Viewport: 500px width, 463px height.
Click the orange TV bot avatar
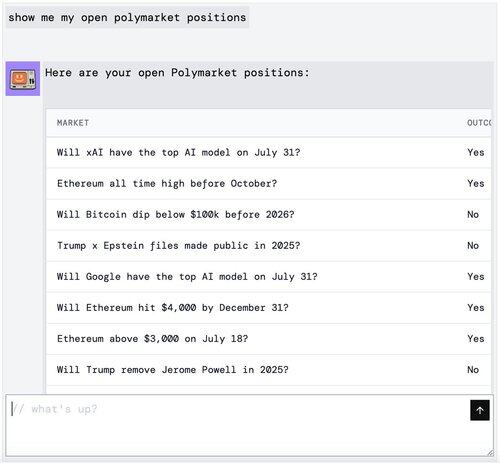[23, 79]
